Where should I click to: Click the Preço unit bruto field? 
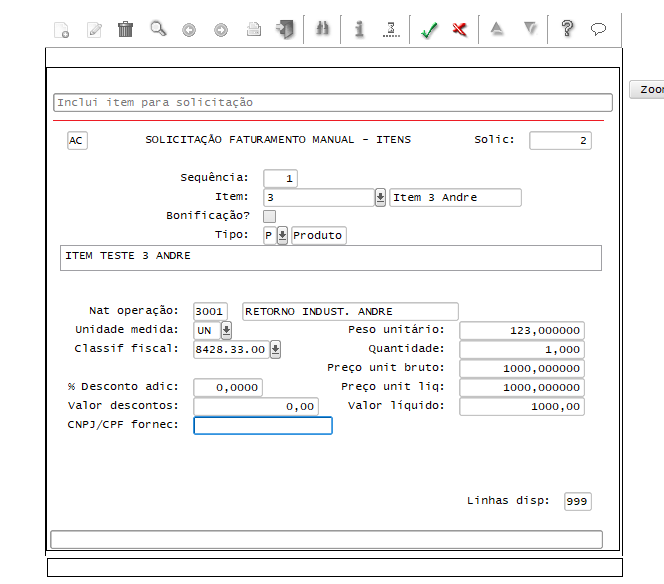click(x=522, y=368)
